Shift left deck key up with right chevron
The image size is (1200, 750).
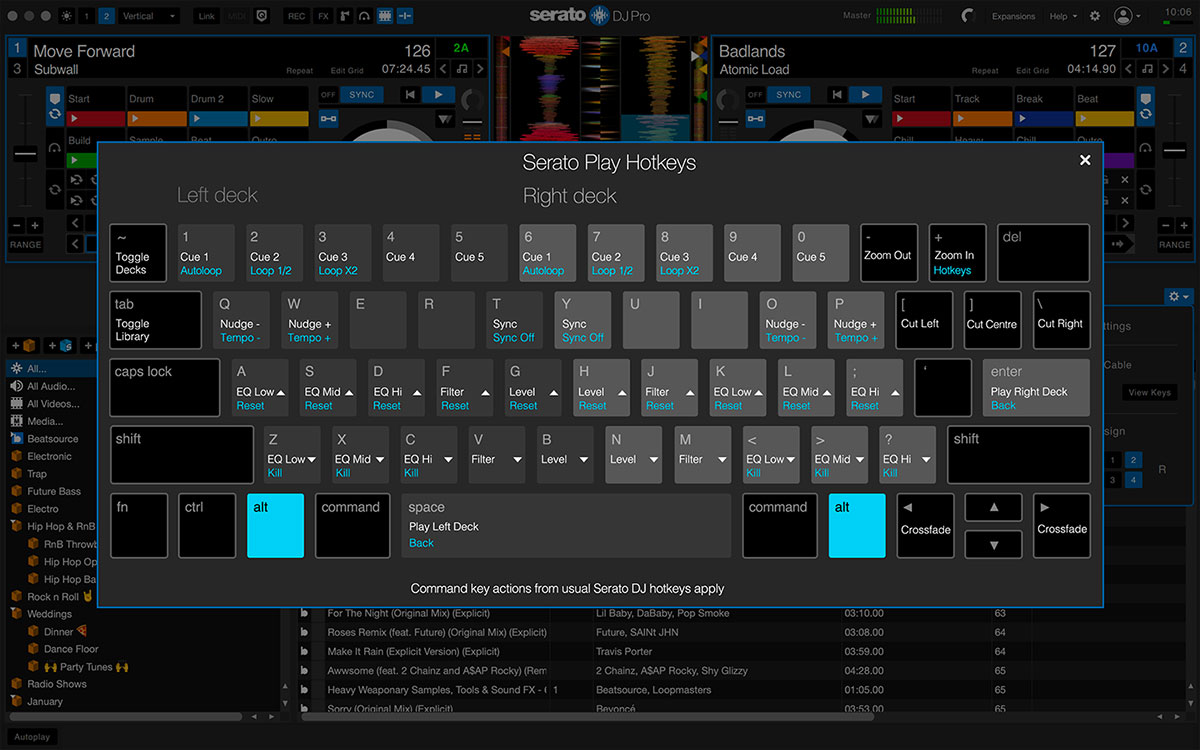[x=481, y=69]
